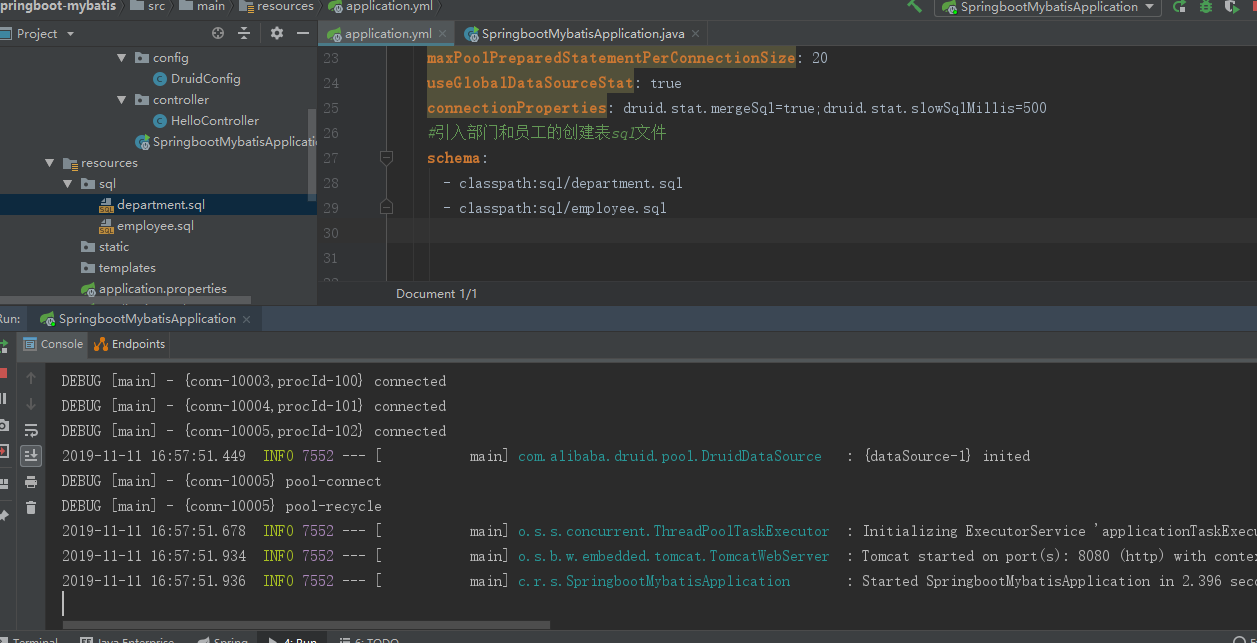Click the DruidDataSource log class link
The height and width of the screenshot is (643, 1257).
click(669, 456)
